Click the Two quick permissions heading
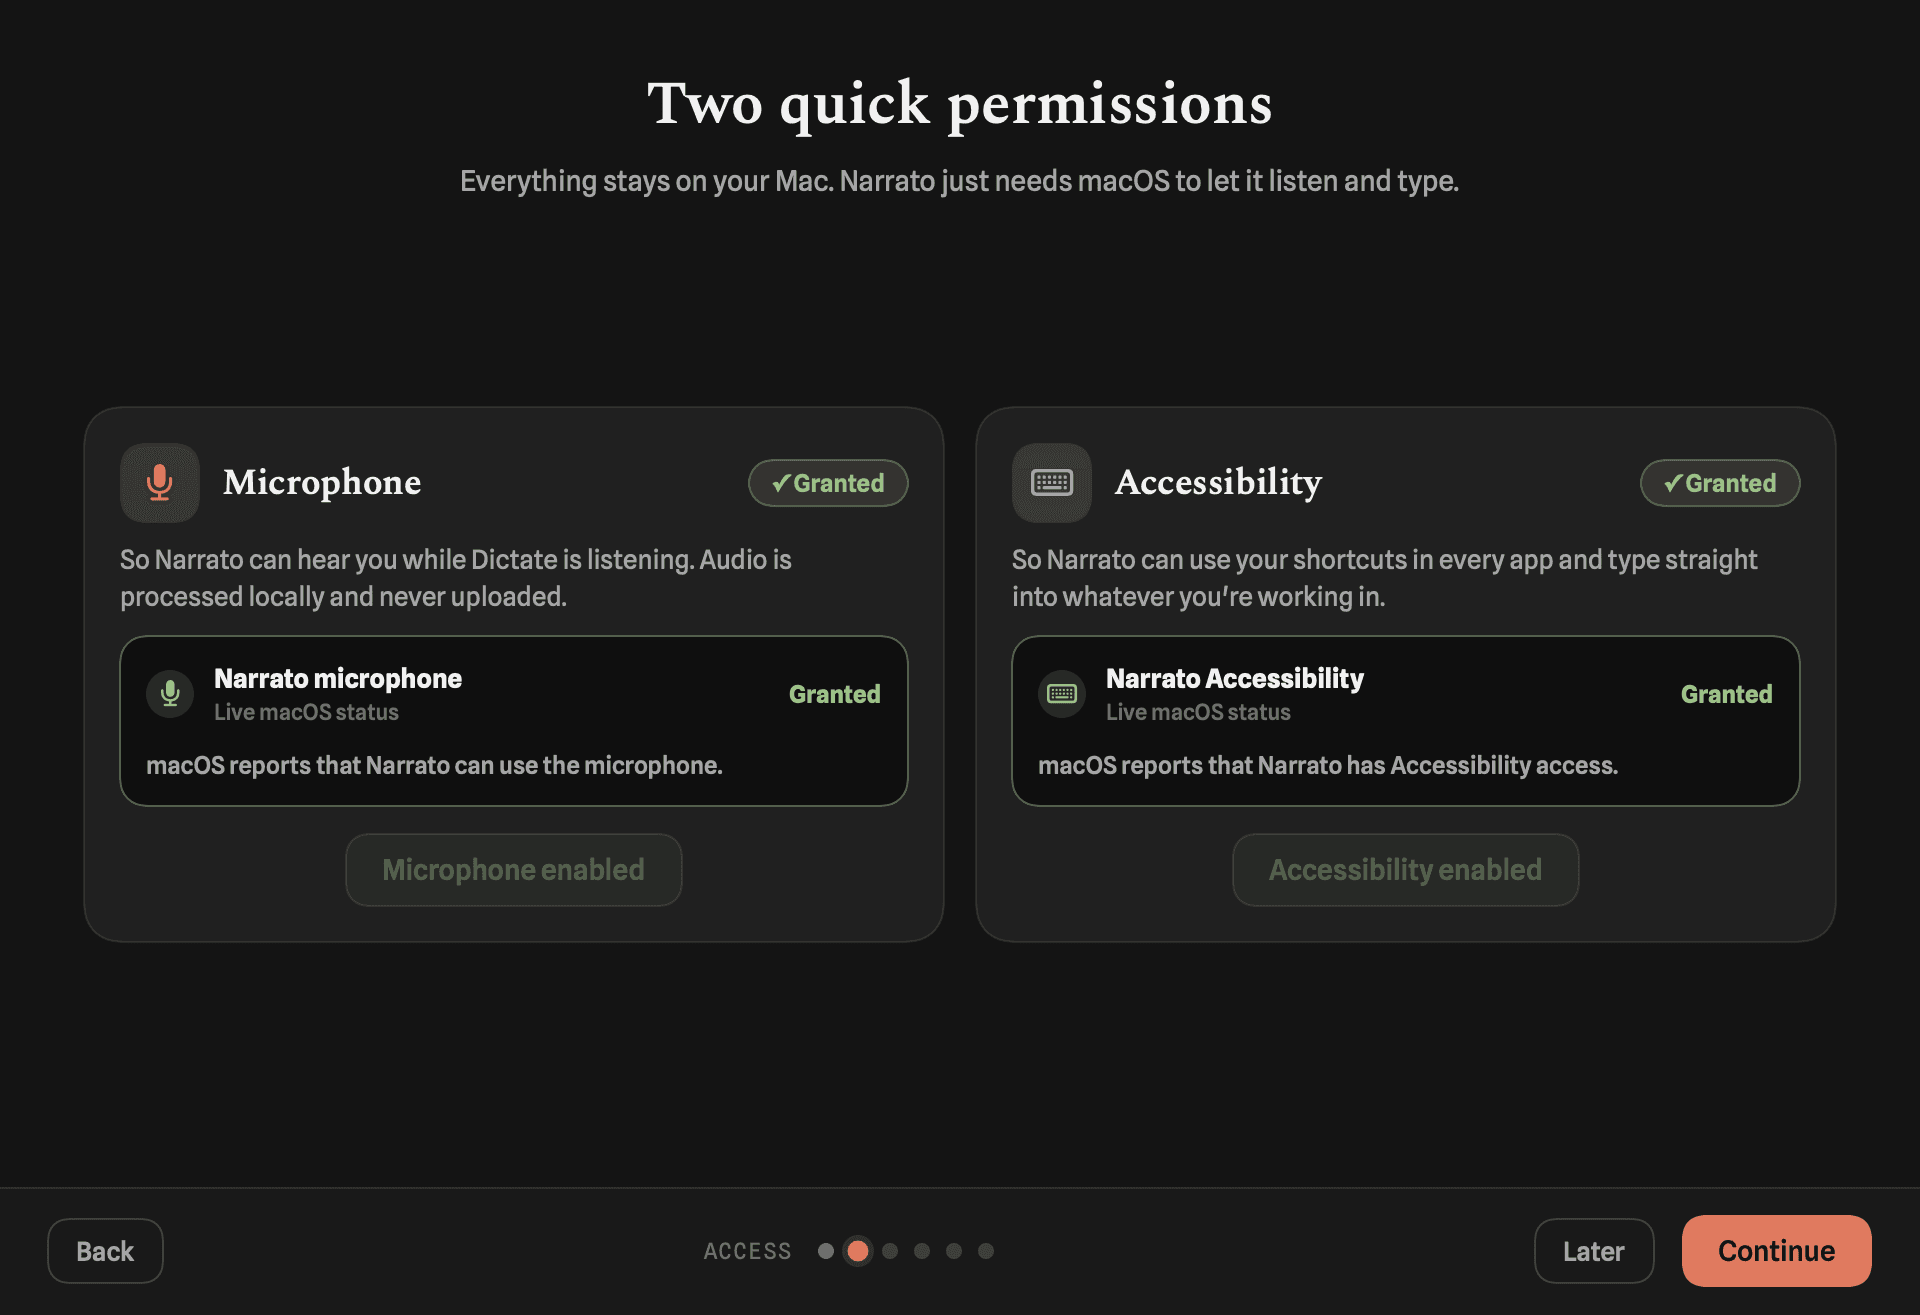 (960, 104)
